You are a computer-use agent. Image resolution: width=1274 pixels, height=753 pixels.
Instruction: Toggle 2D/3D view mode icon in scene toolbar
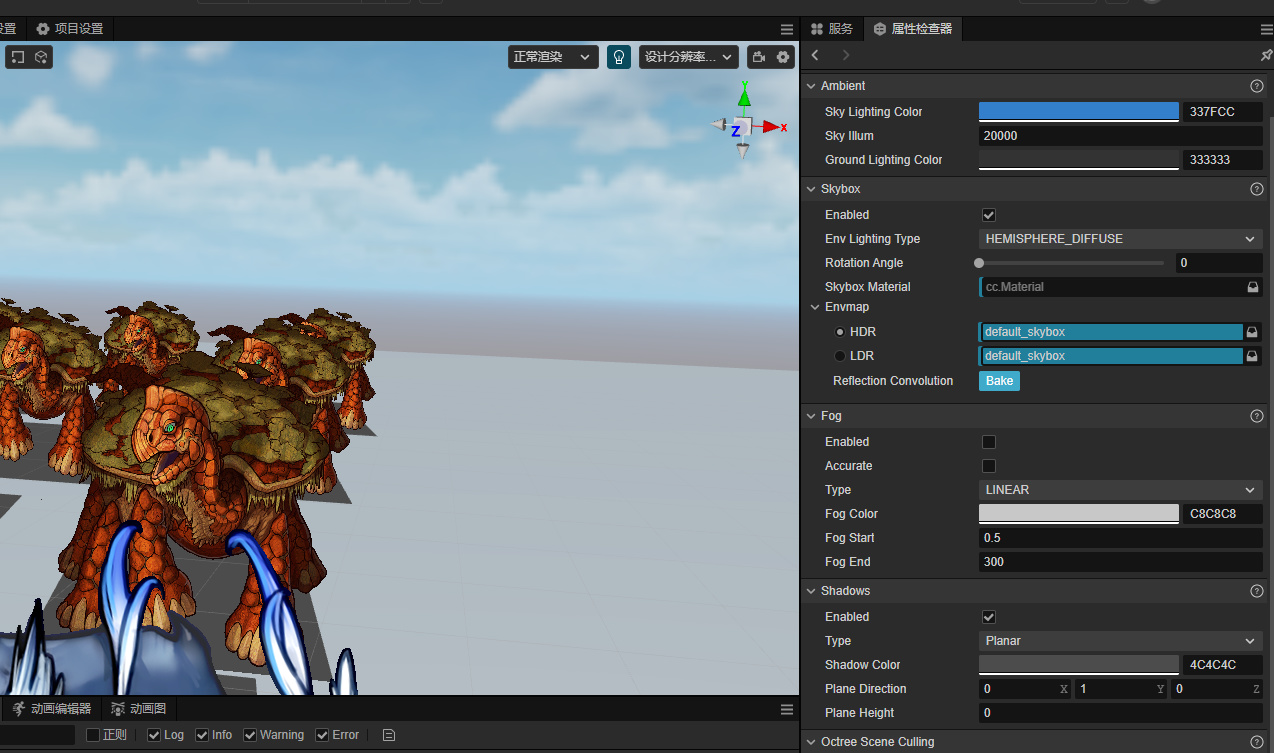[18, 57]
